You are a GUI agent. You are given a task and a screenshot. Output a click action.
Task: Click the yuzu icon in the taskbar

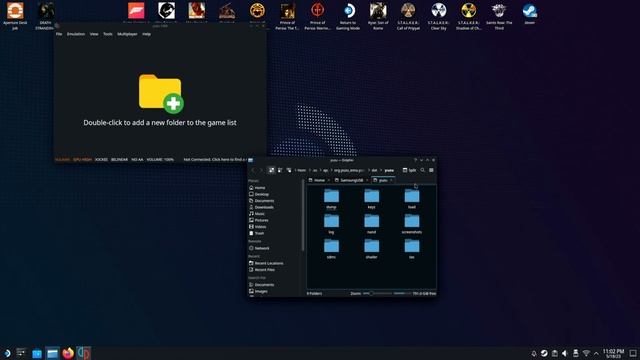(x=83, y=353)
